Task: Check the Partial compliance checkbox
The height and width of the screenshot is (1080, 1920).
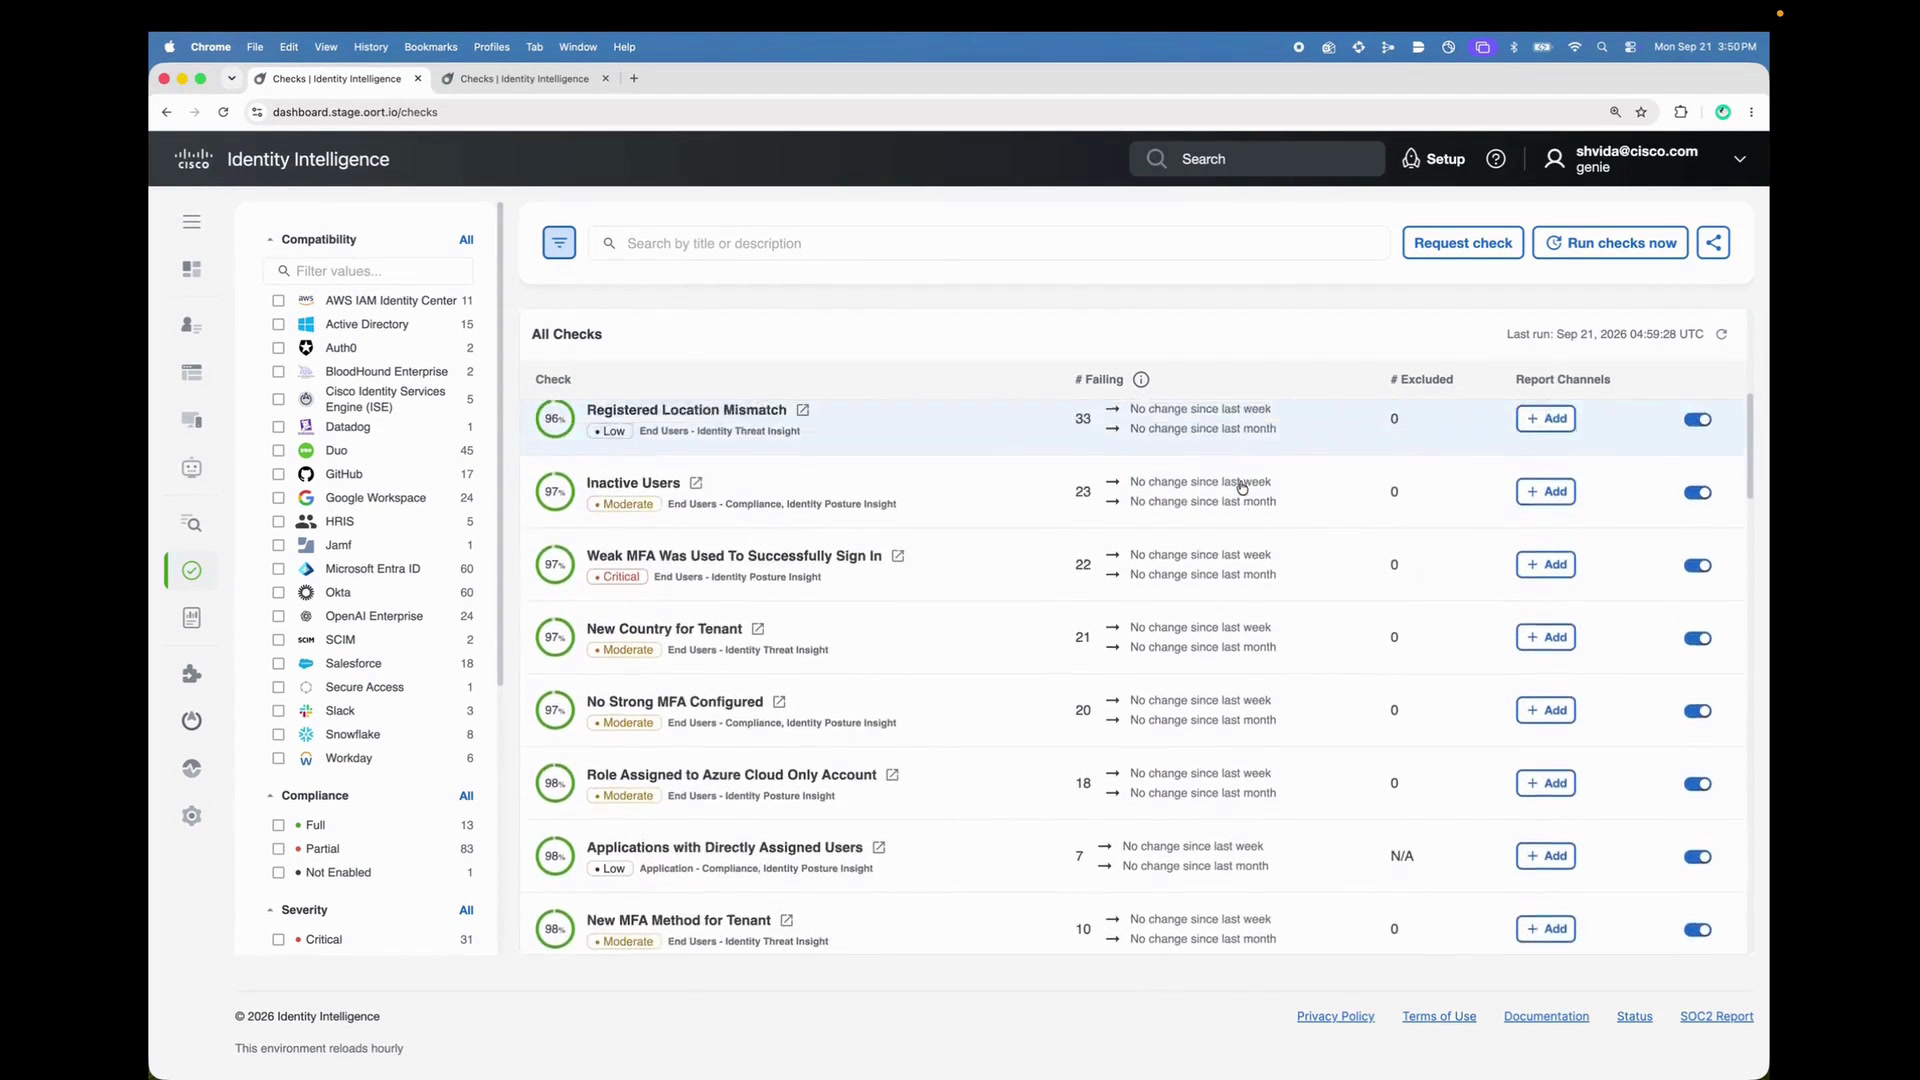Action: pos(279,849)
